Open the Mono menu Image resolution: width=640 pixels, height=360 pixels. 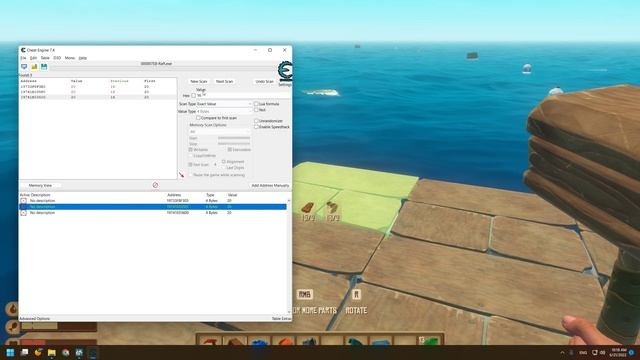point(70,58)
